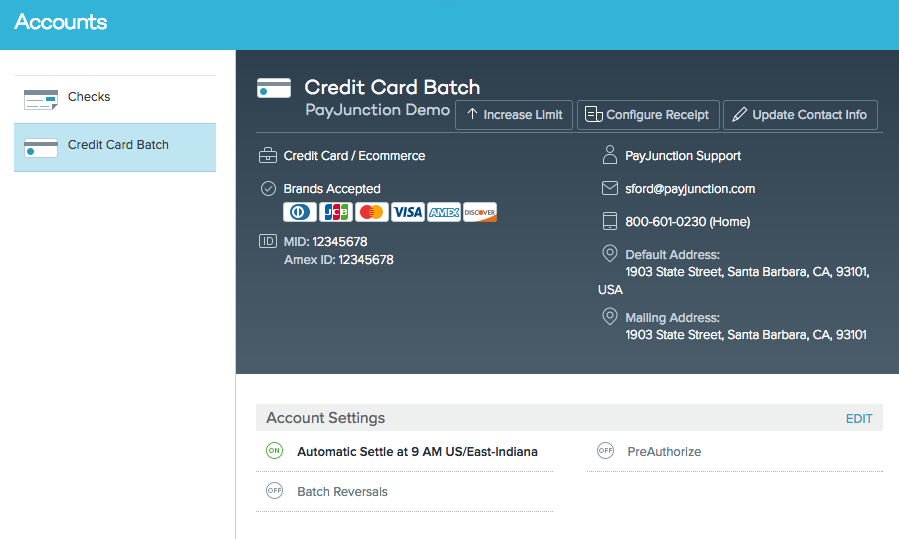Click the JCB brand logo

[x=336, y=212]
